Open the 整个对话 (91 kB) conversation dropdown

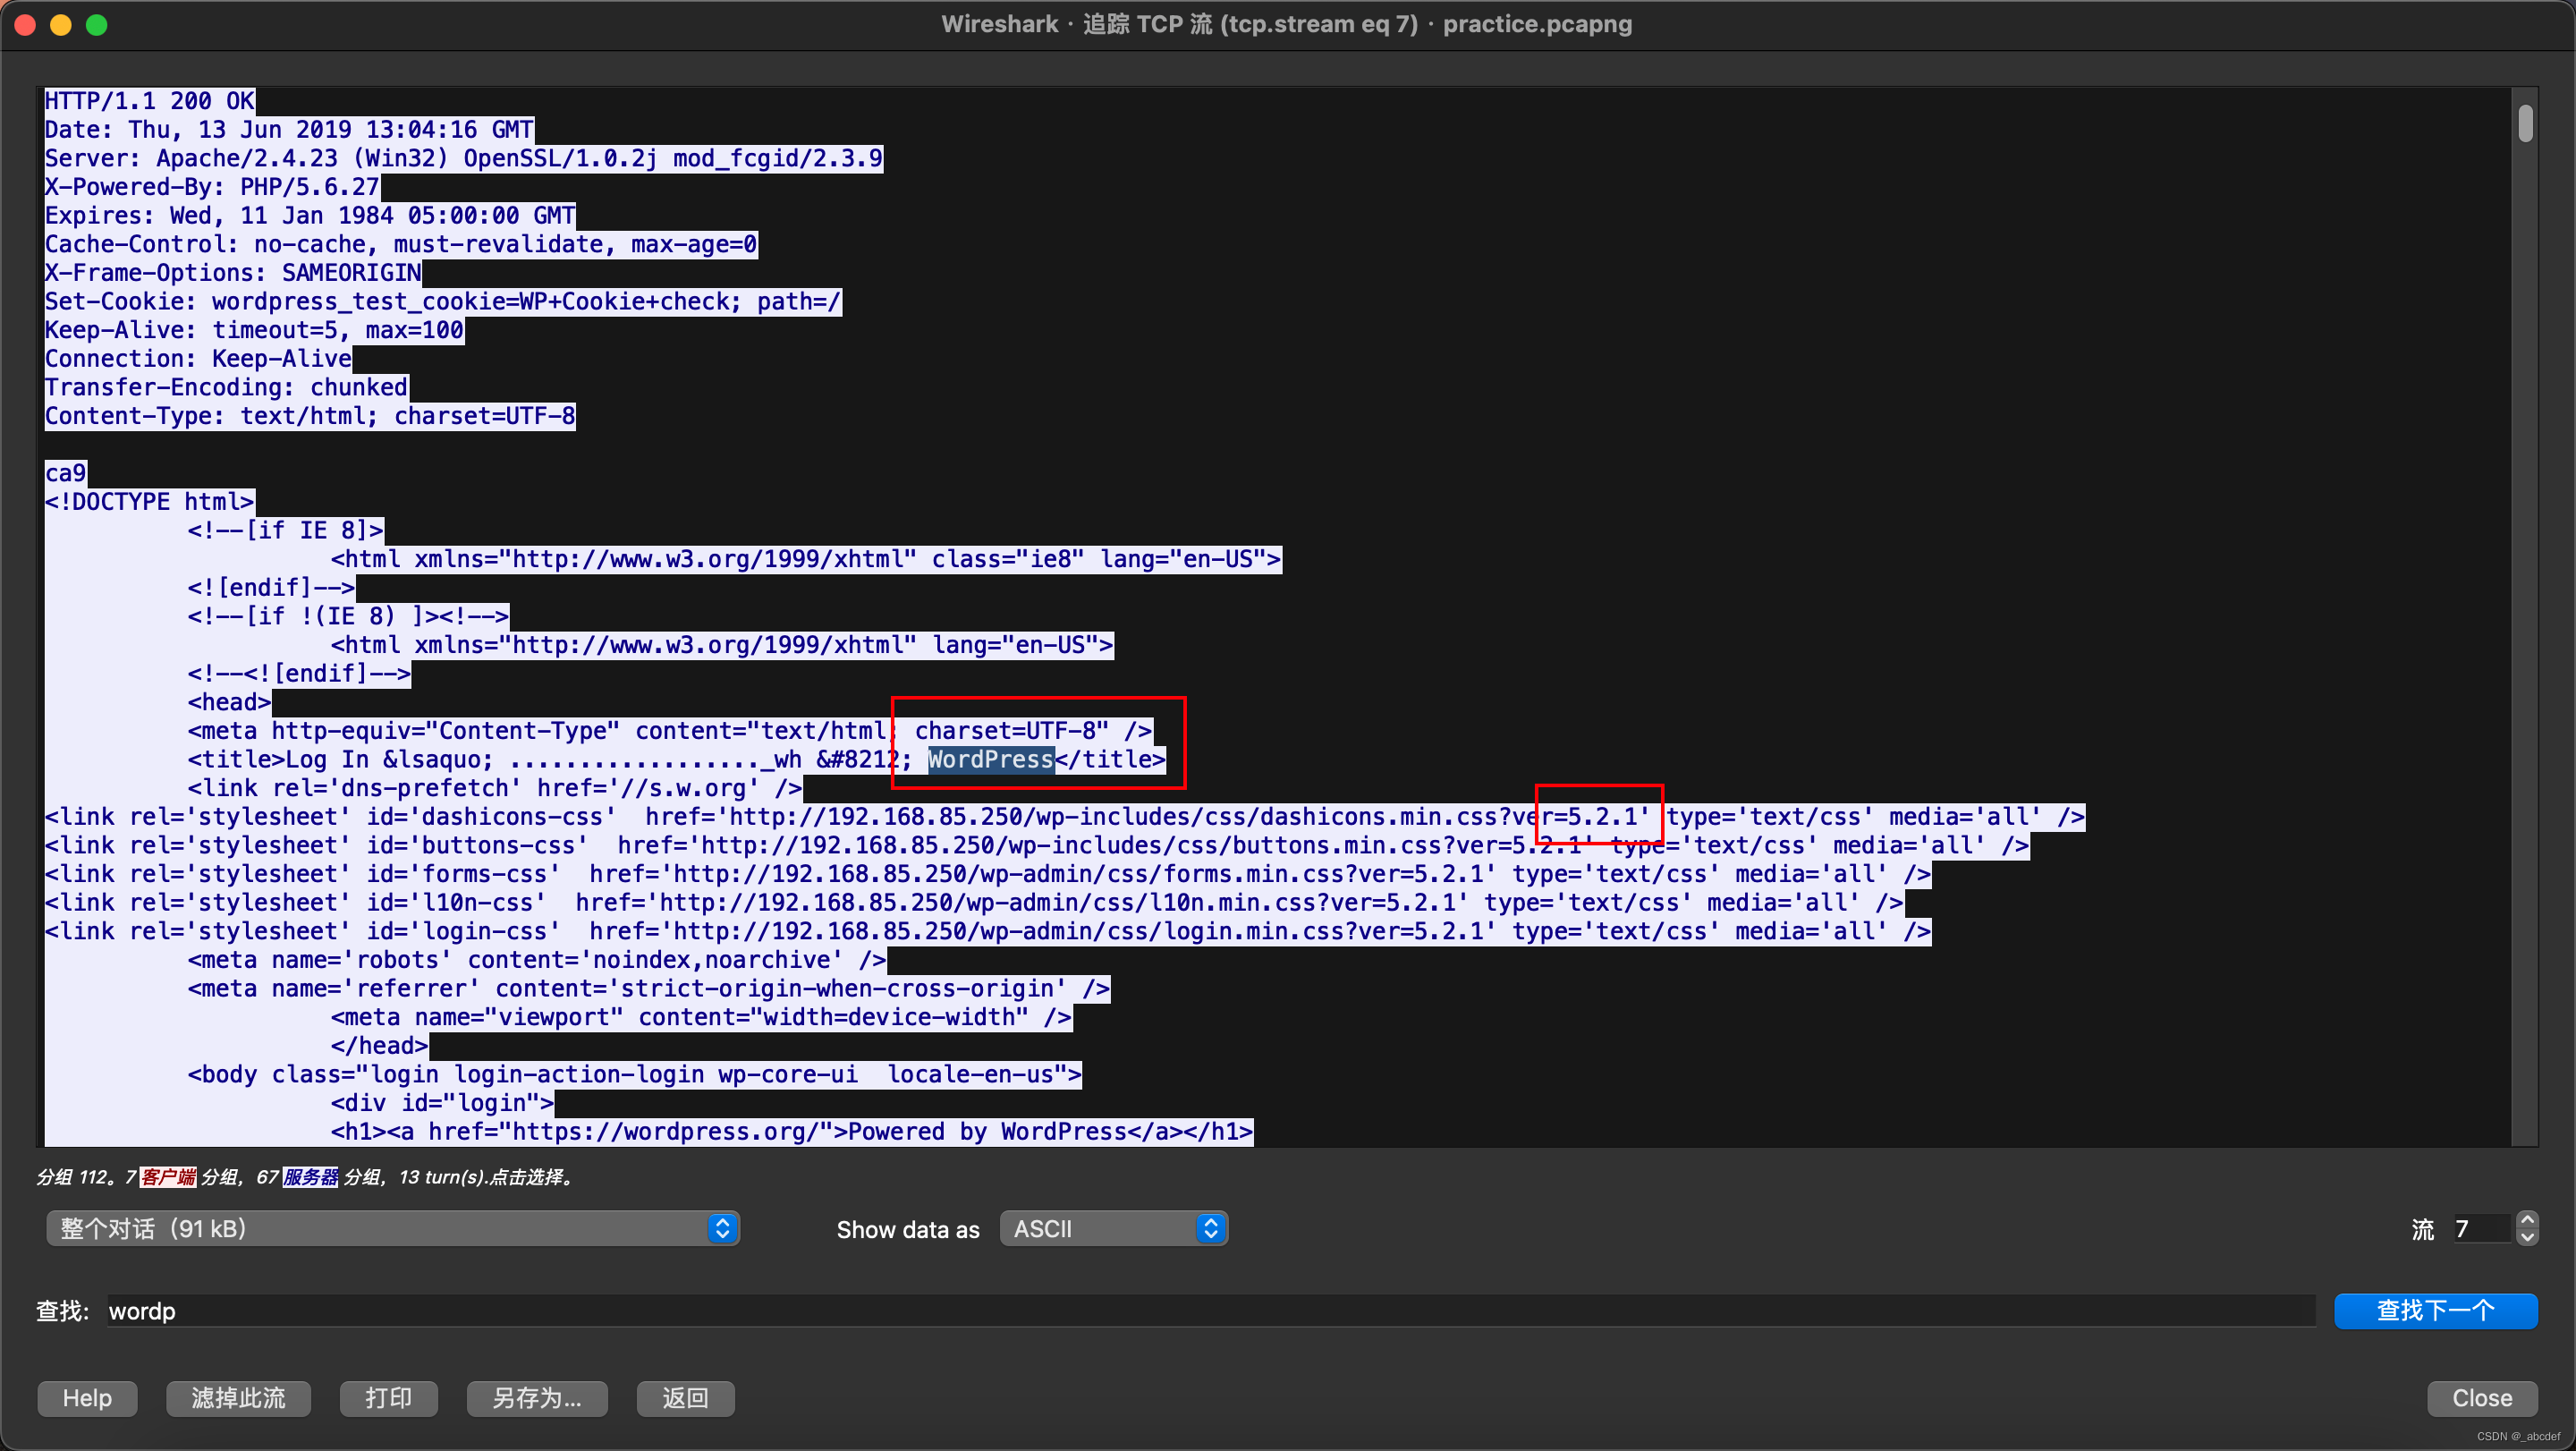tap(393, 1228)
